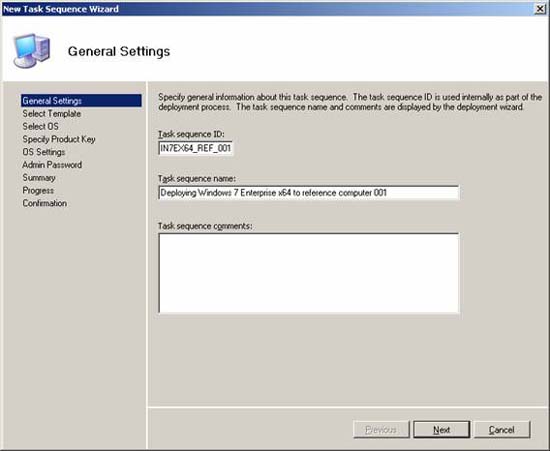This screenshot has height=451, width=550.
Task: Select General Settings step in sidebar
Action: point(81,101)
